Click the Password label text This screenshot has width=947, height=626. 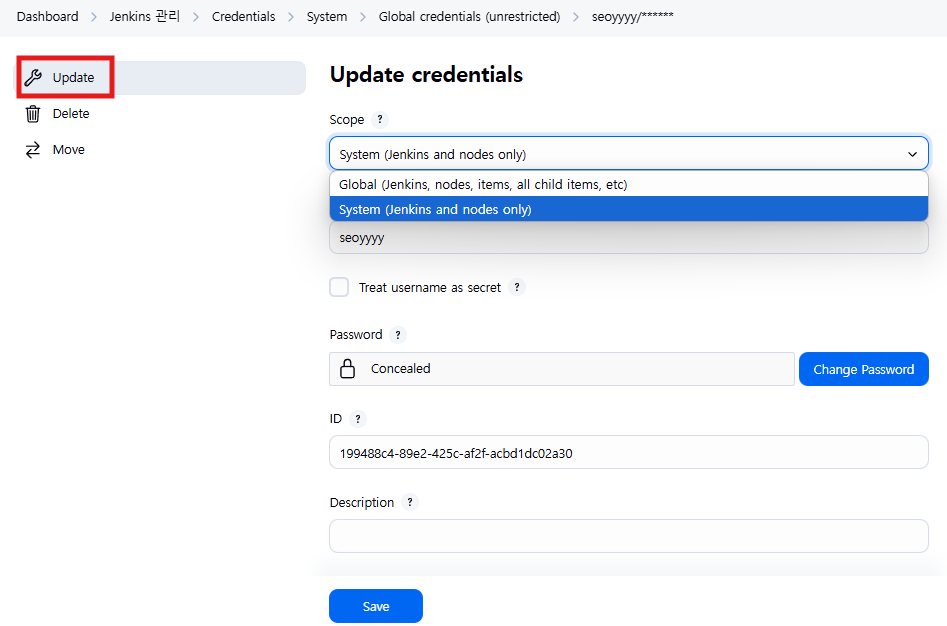356,334
